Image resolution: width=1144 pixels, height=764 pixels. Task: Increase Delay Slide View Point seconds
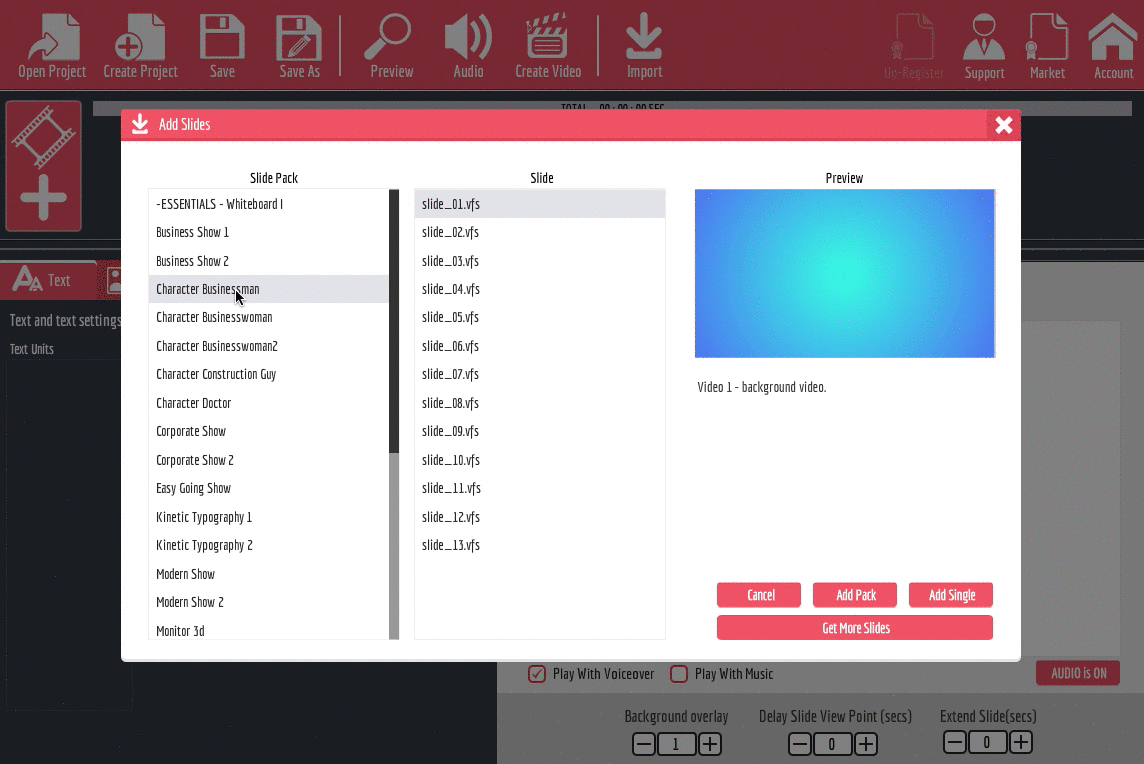[x=866, y=744]
